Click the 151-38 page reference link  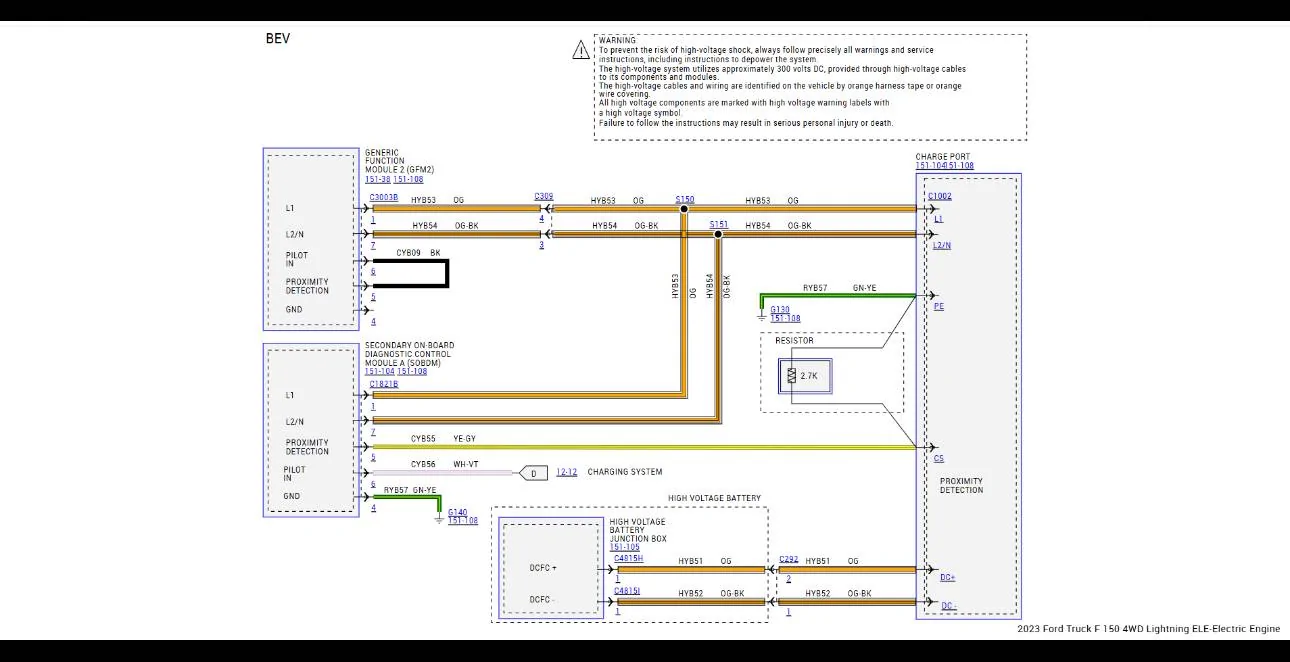(377, 179)
